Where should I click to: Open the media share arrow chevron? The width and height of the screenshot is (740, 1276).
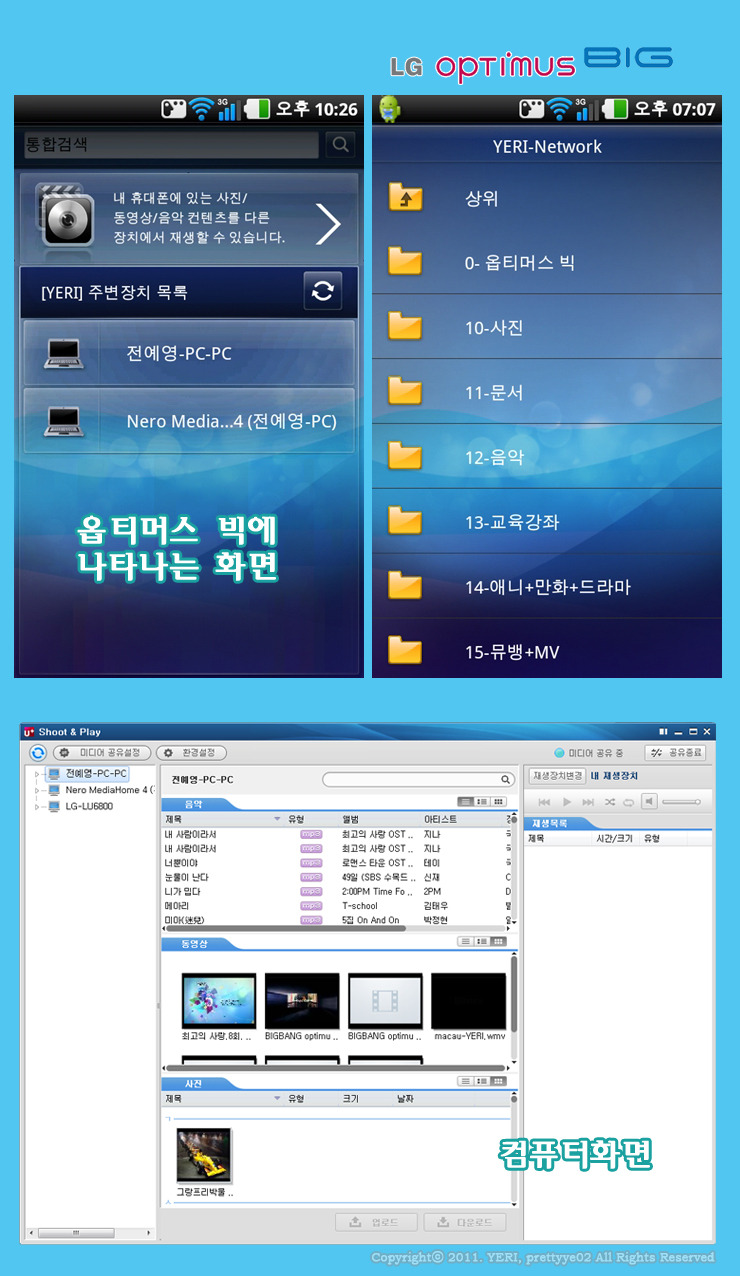(329, 223)
